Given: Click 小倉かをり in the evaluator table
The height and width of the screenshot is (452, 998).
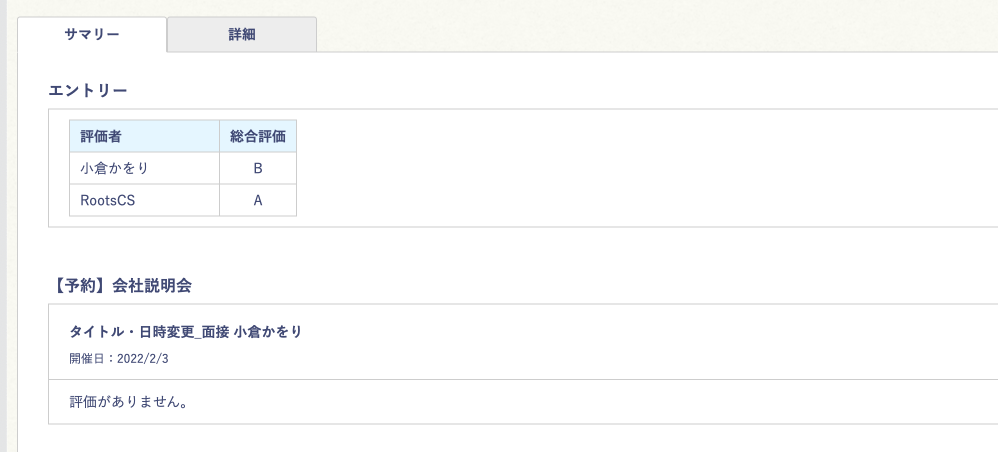Looking at the screenshot, I should [x=115, y=168].
